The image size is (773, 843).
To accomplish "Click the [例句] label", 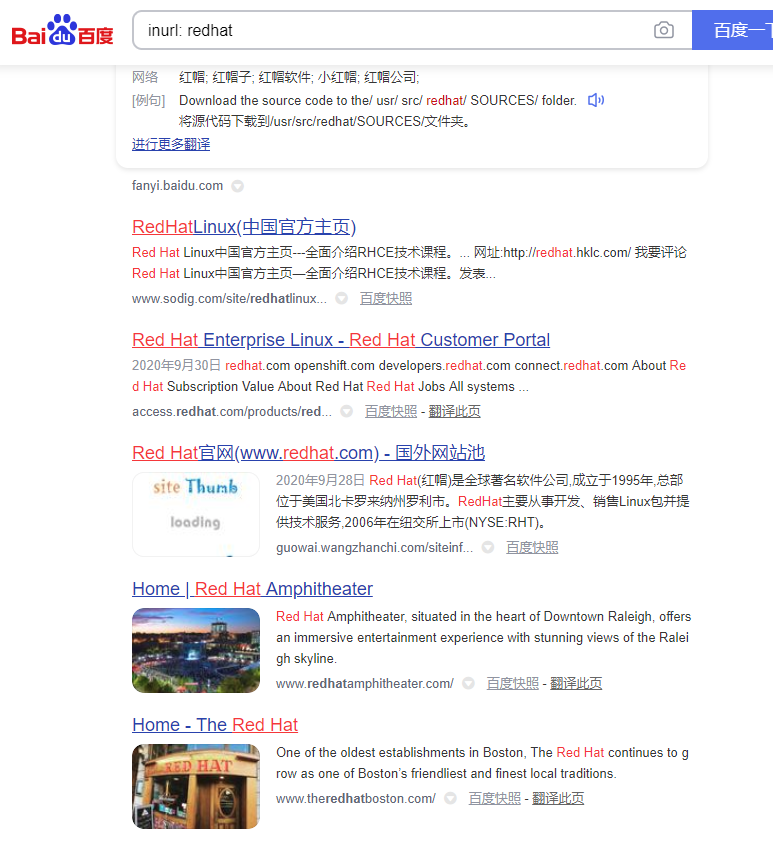I will (x=148, y=101).
